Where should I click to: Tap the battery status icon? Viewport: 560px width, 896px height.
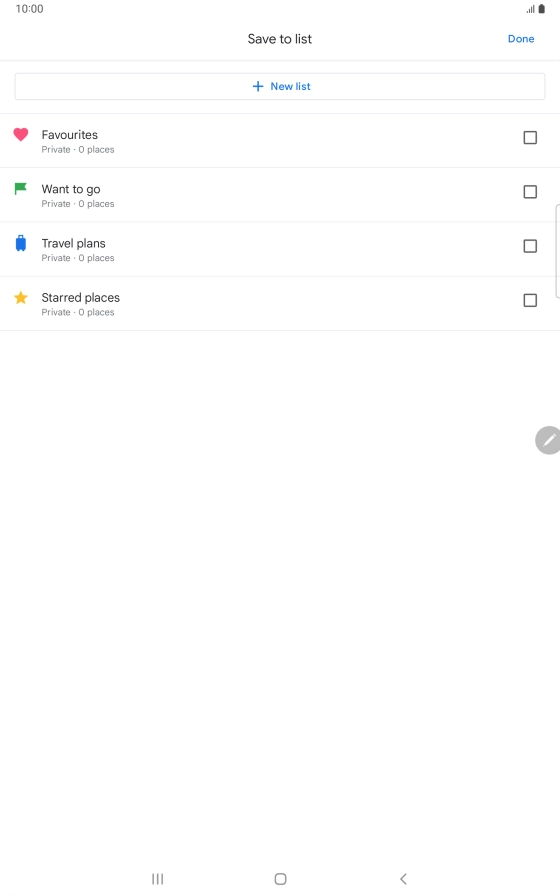tap(542, 9)
